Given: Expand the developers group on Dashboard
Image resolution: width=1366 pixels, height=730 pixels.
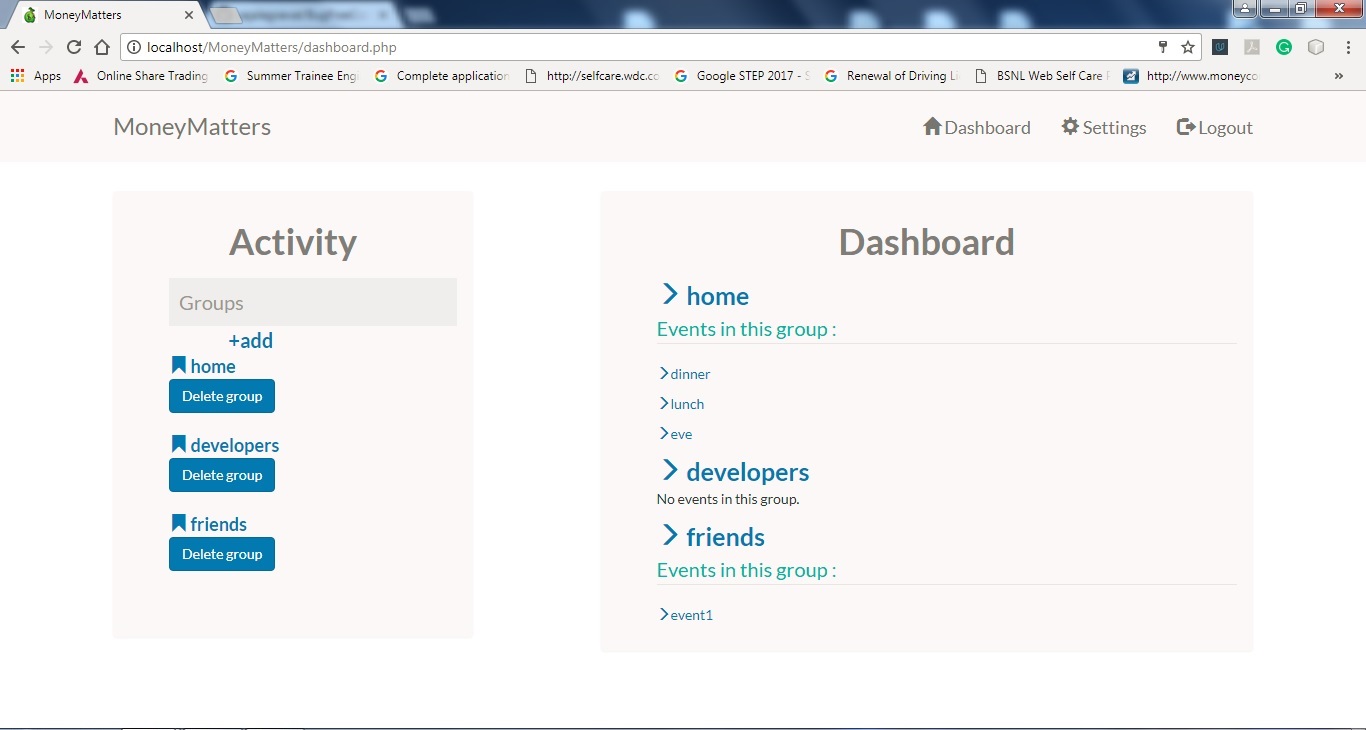Looking at the screenshot, I should (735, 471).
